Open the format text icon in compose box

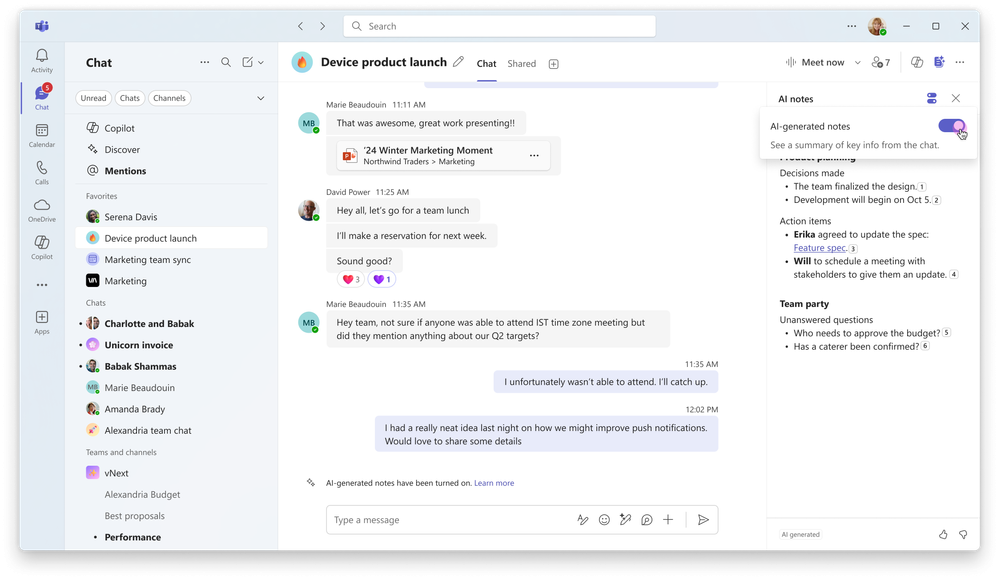point(582,520)
